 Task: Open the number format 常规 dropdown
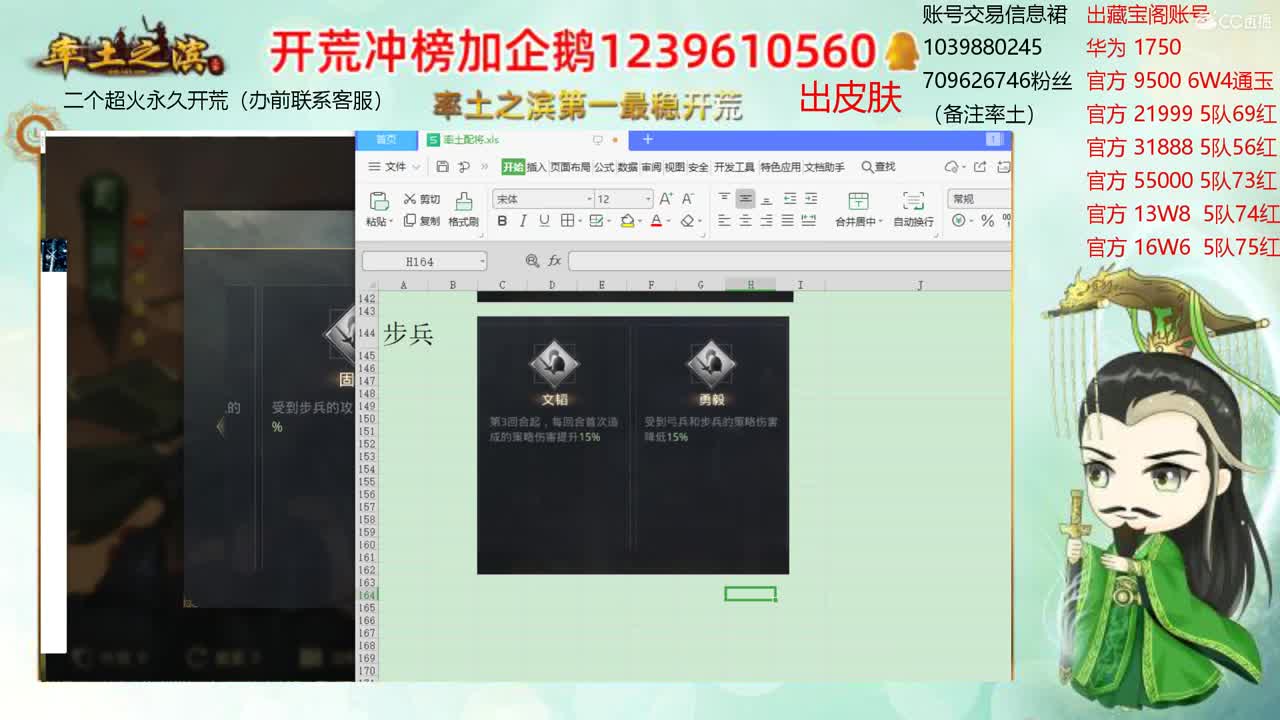(x=981, y=199)
